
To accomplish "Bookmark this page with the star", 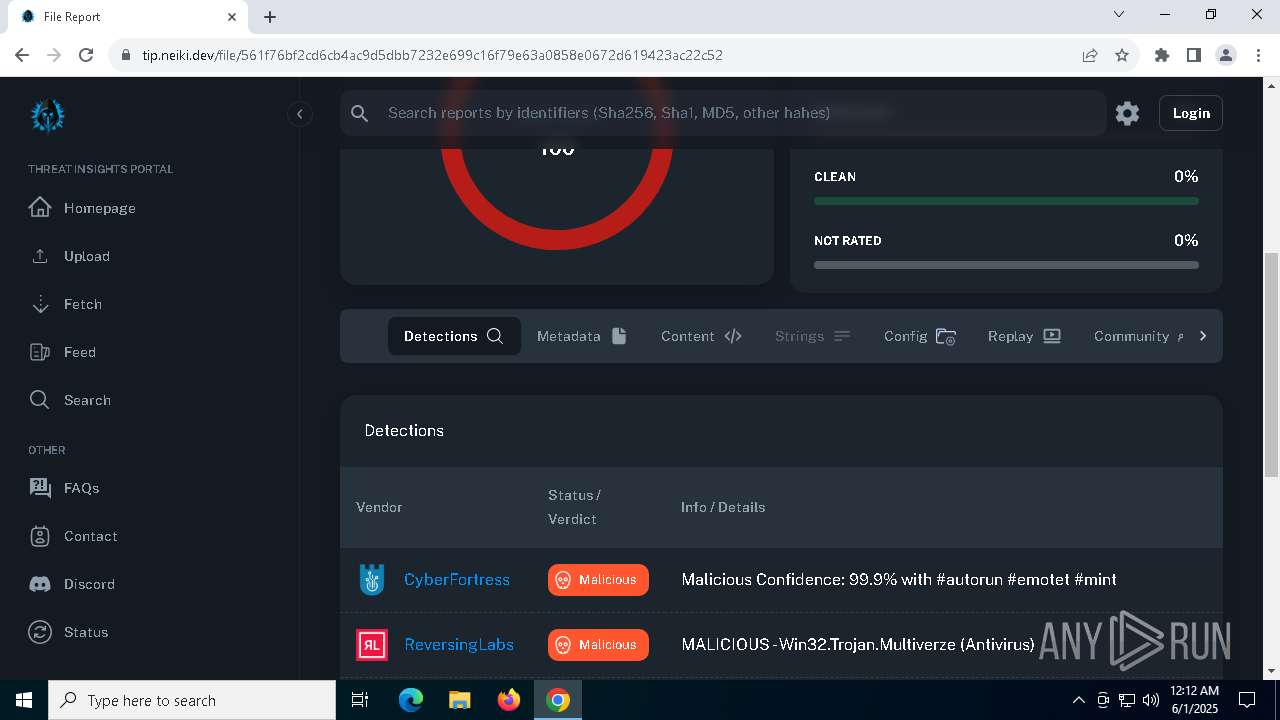I will (1122, 55).
